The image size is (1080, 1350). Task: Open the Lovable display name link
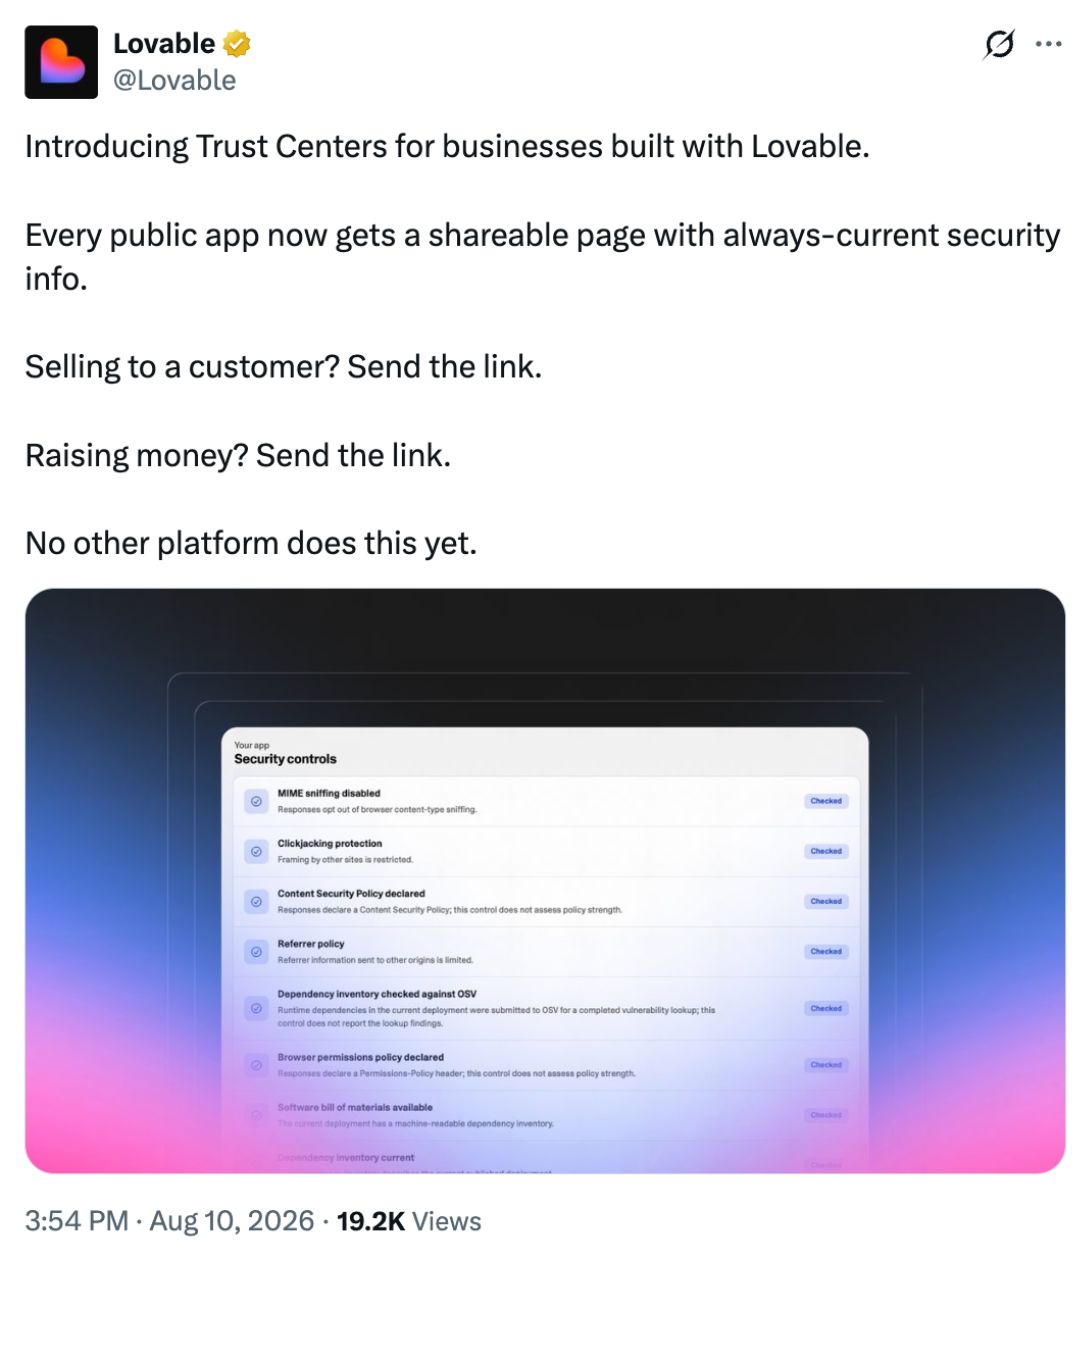(x=164, y=44)
